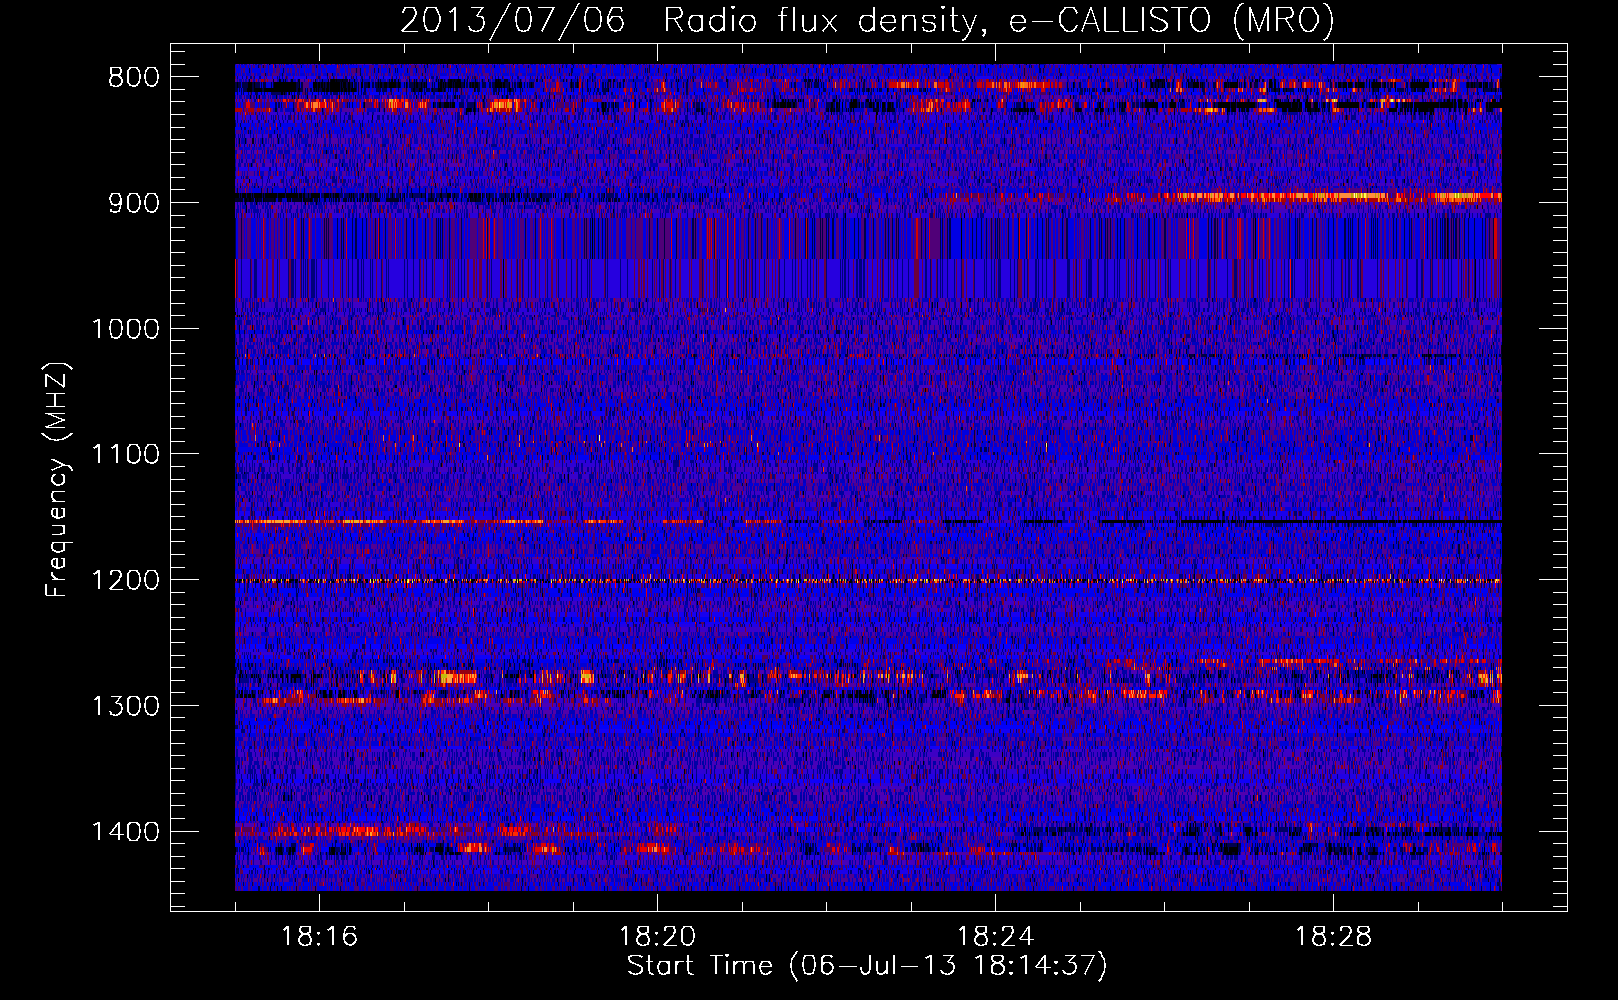
Task: Select the '1300' frequency axis label
Action: [x=126, y=706]
